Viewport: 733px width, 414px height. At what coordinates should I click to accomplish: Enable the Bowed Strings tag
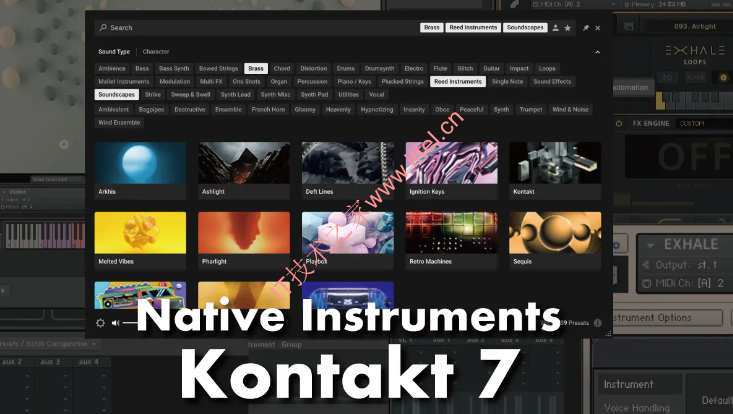pos(218,68)
